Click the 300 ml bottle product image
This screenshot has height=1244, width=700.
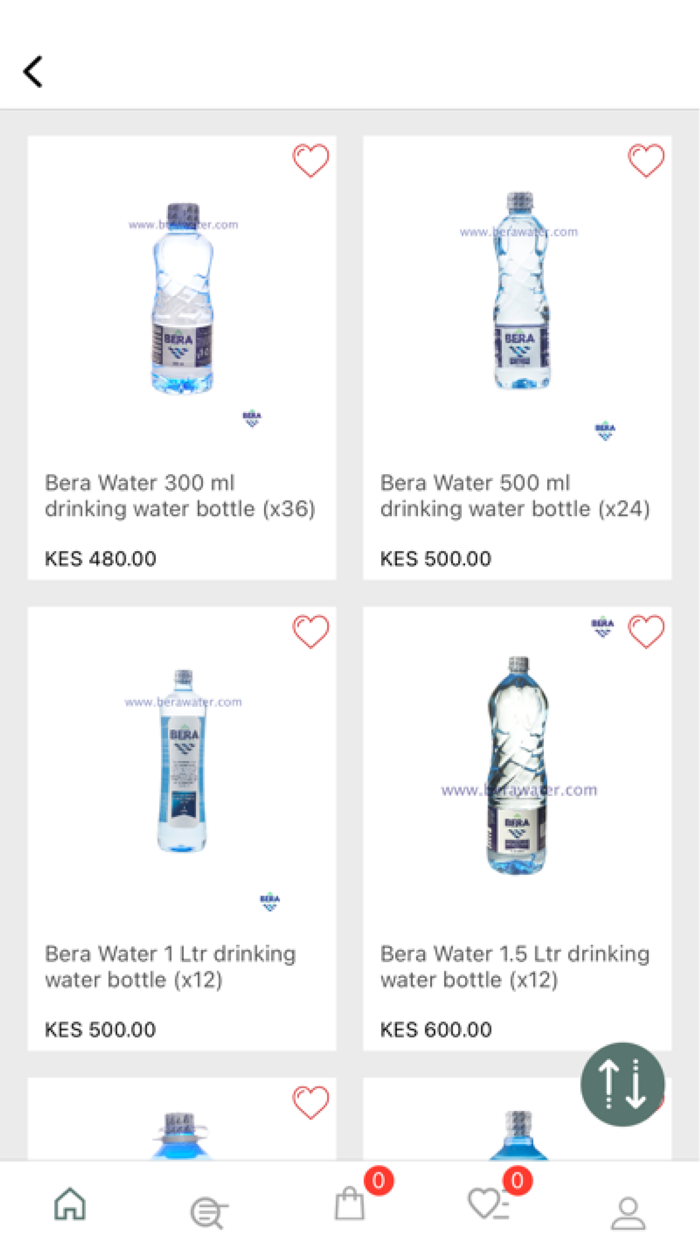click(182, 300)
